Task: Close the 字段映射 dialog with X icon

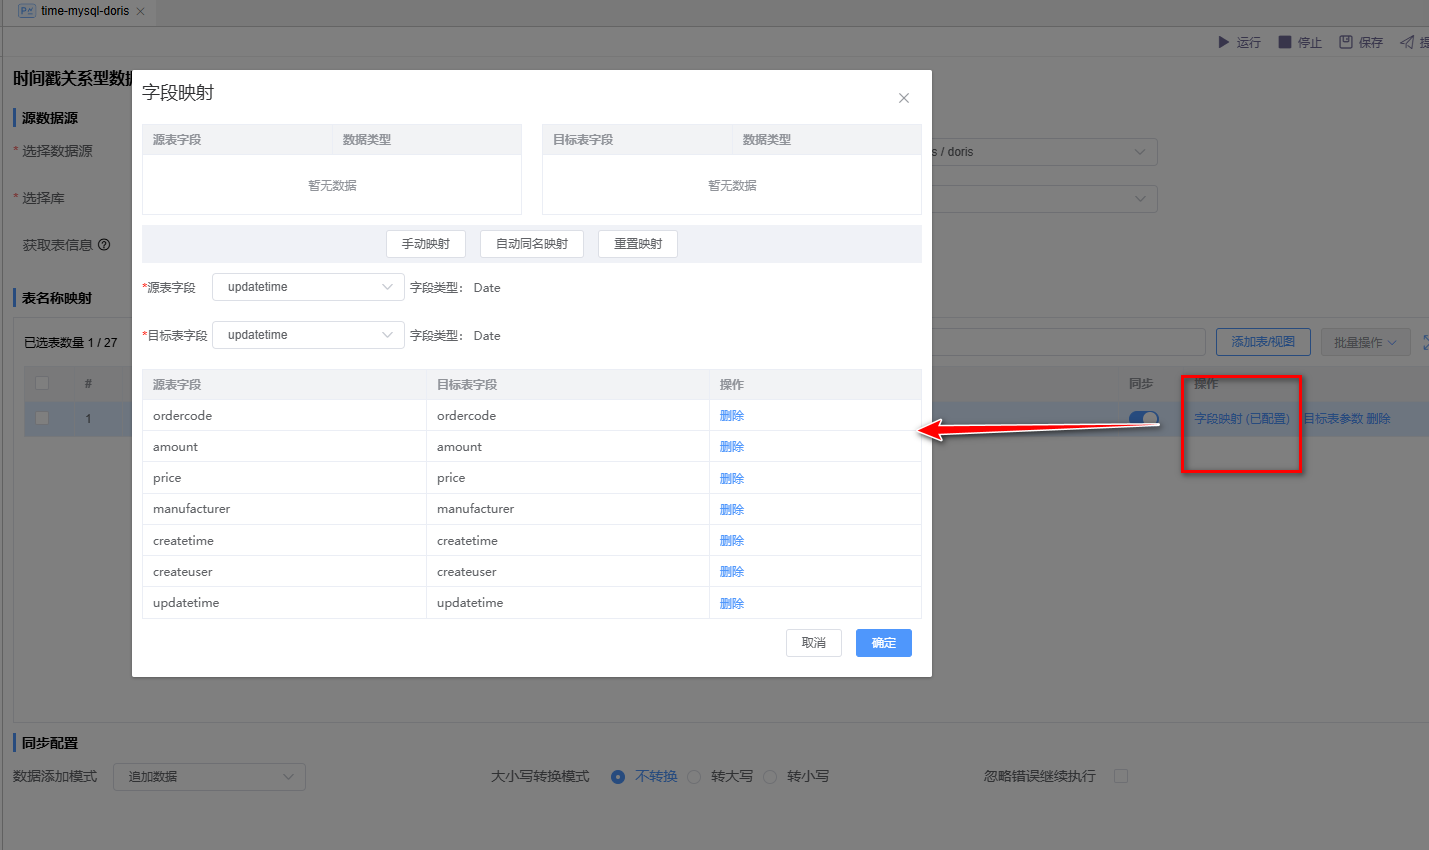Action: 904,98
